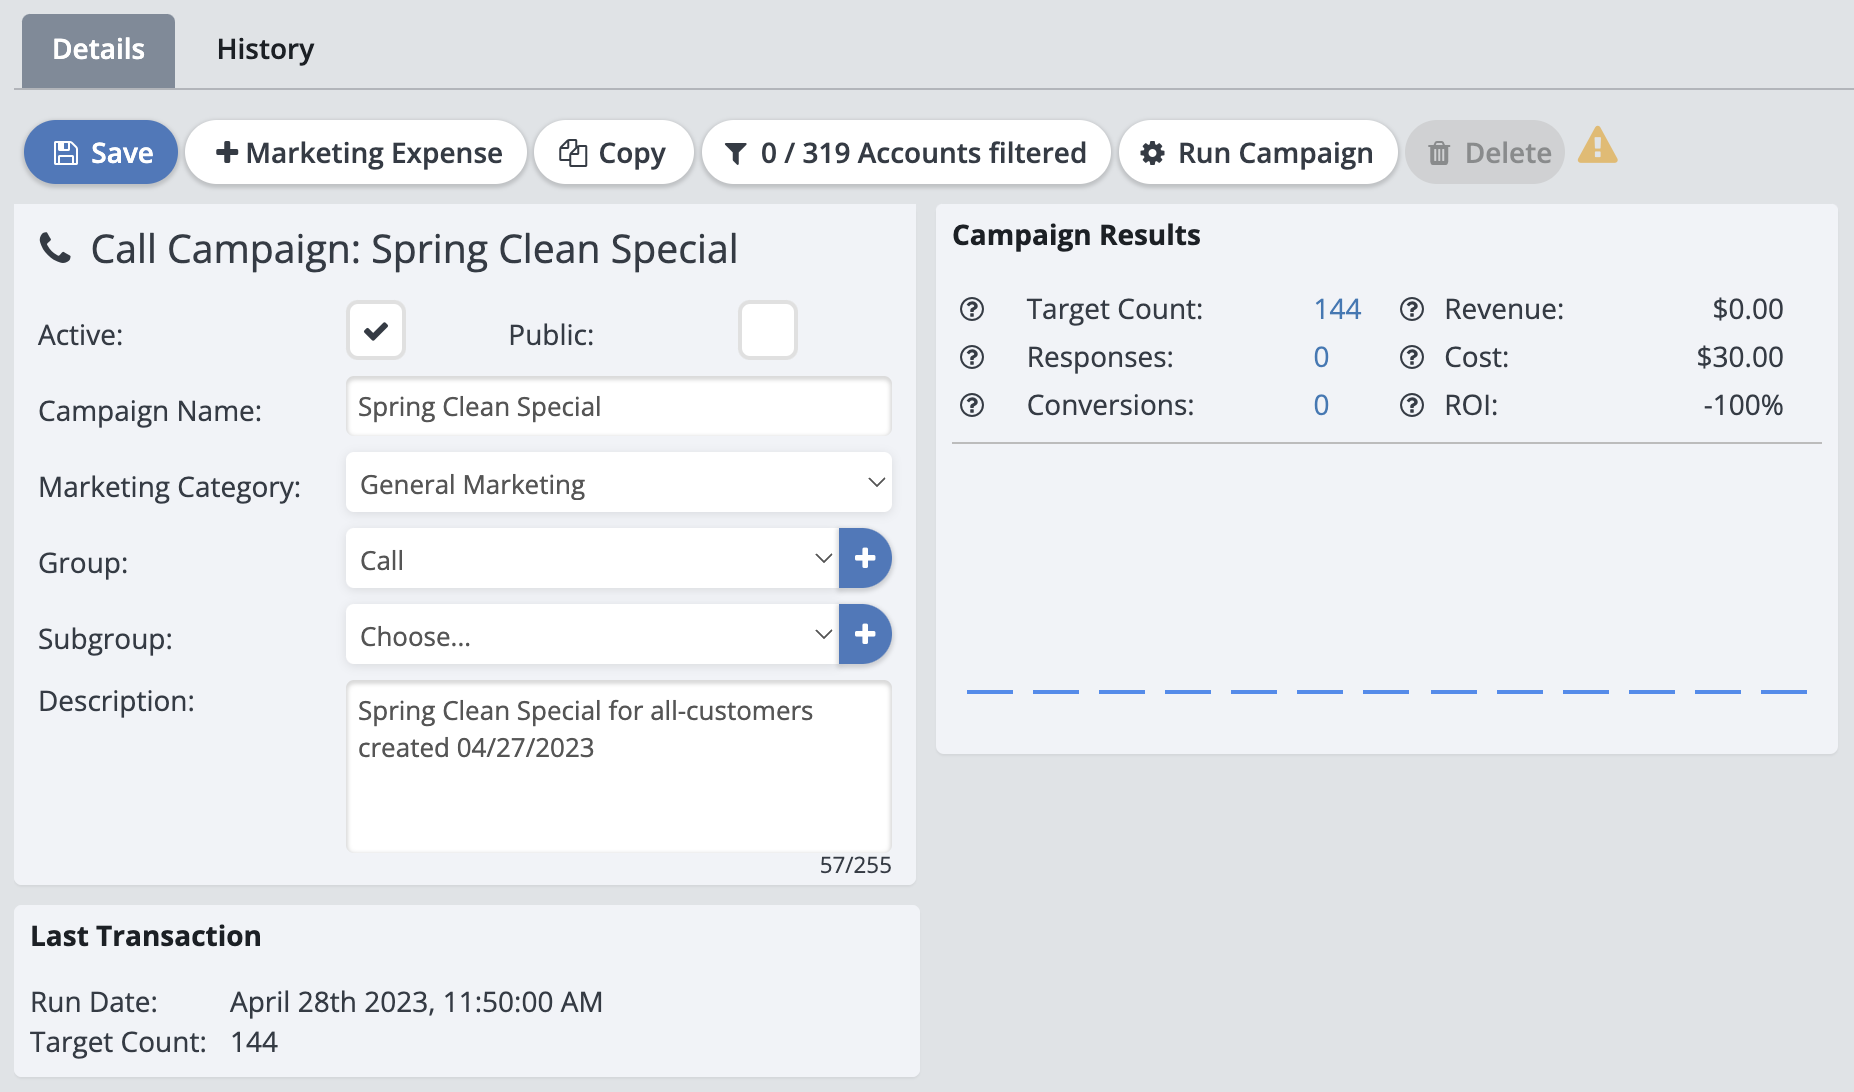Uncheck the Active checkbox
The width and height of the screenshot is (1854, 1092).
tap(376, 331)
